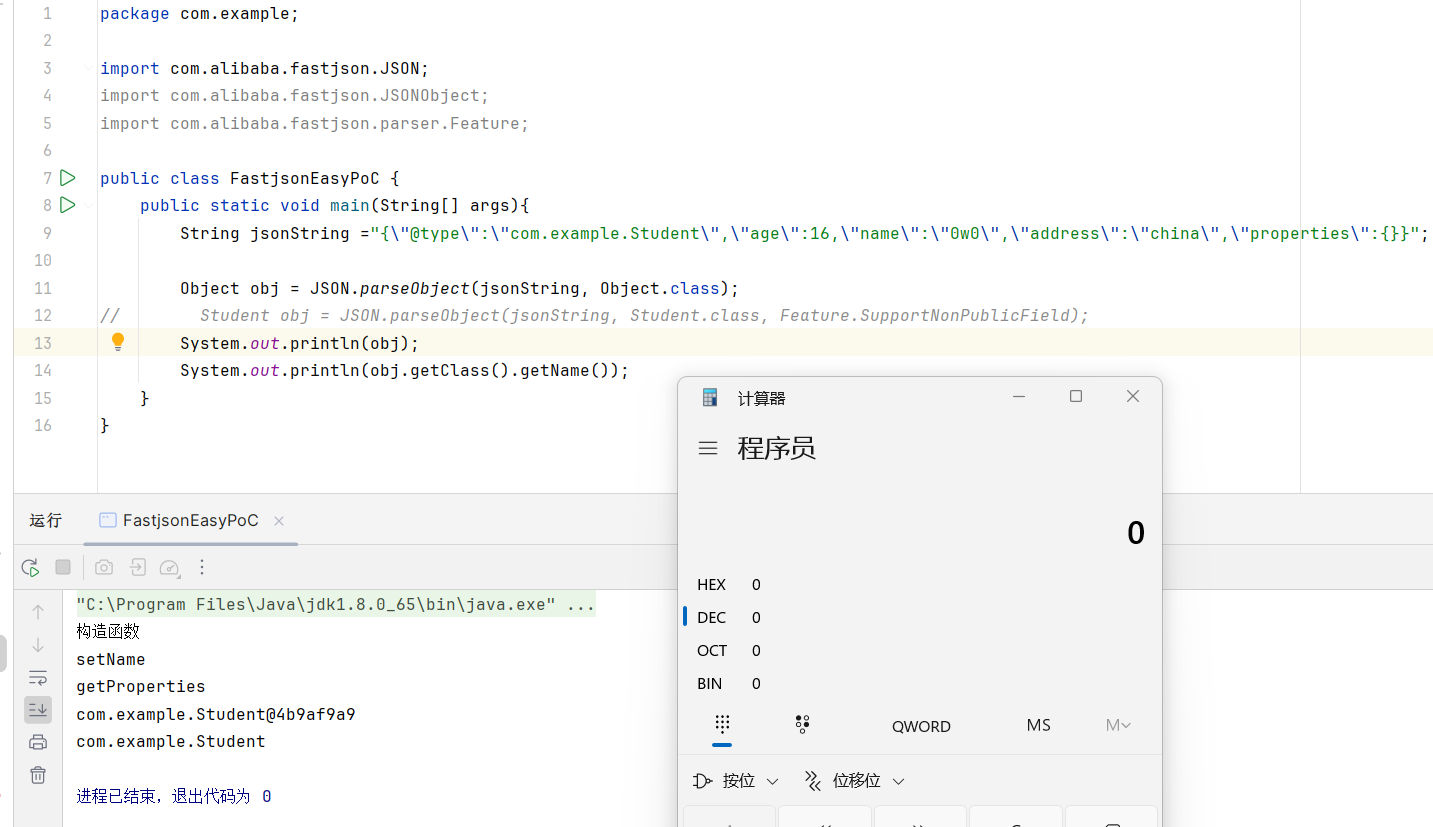Switch to full keypad in Calculator
Screen dimensions: 1433x827
coord(722,725)
